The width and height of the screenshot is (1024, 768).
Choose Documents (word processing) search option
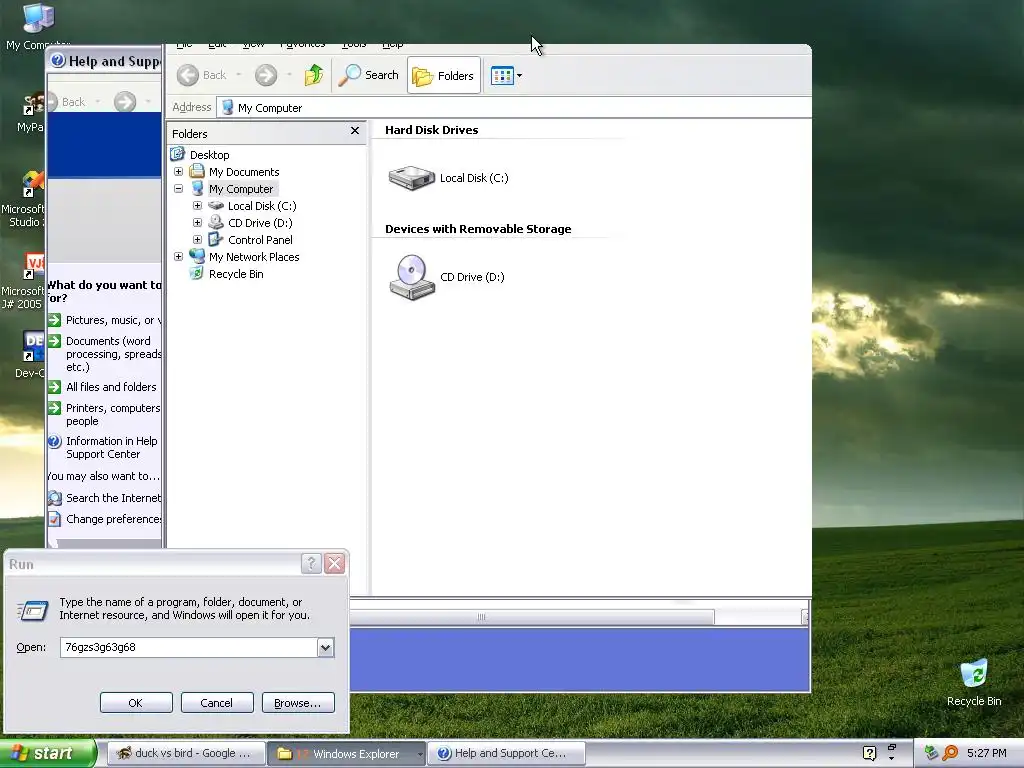pyautogui.click(x=113, y=354)
